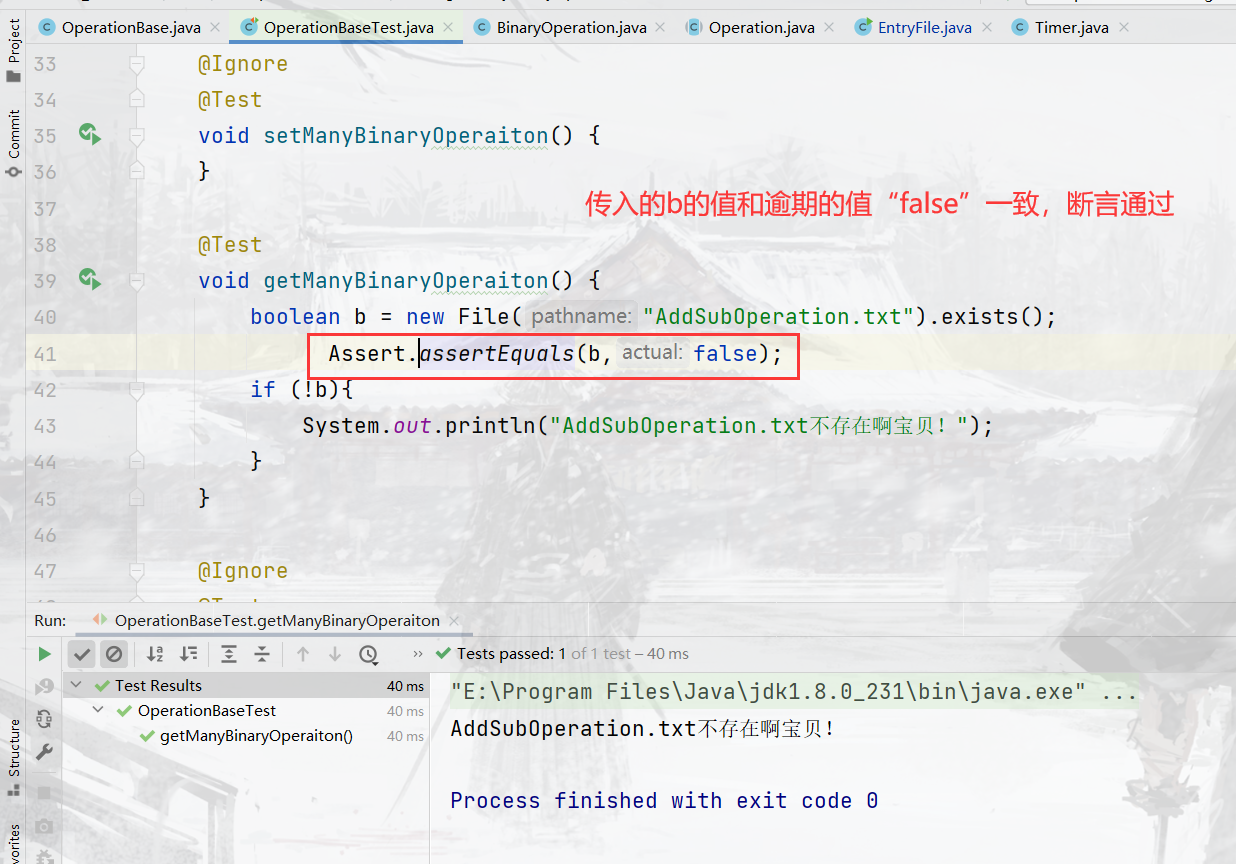The image size is (1236, 864).
Task: Fold the @Ignore annotation on line 33
Action: [x=137, y=64]
